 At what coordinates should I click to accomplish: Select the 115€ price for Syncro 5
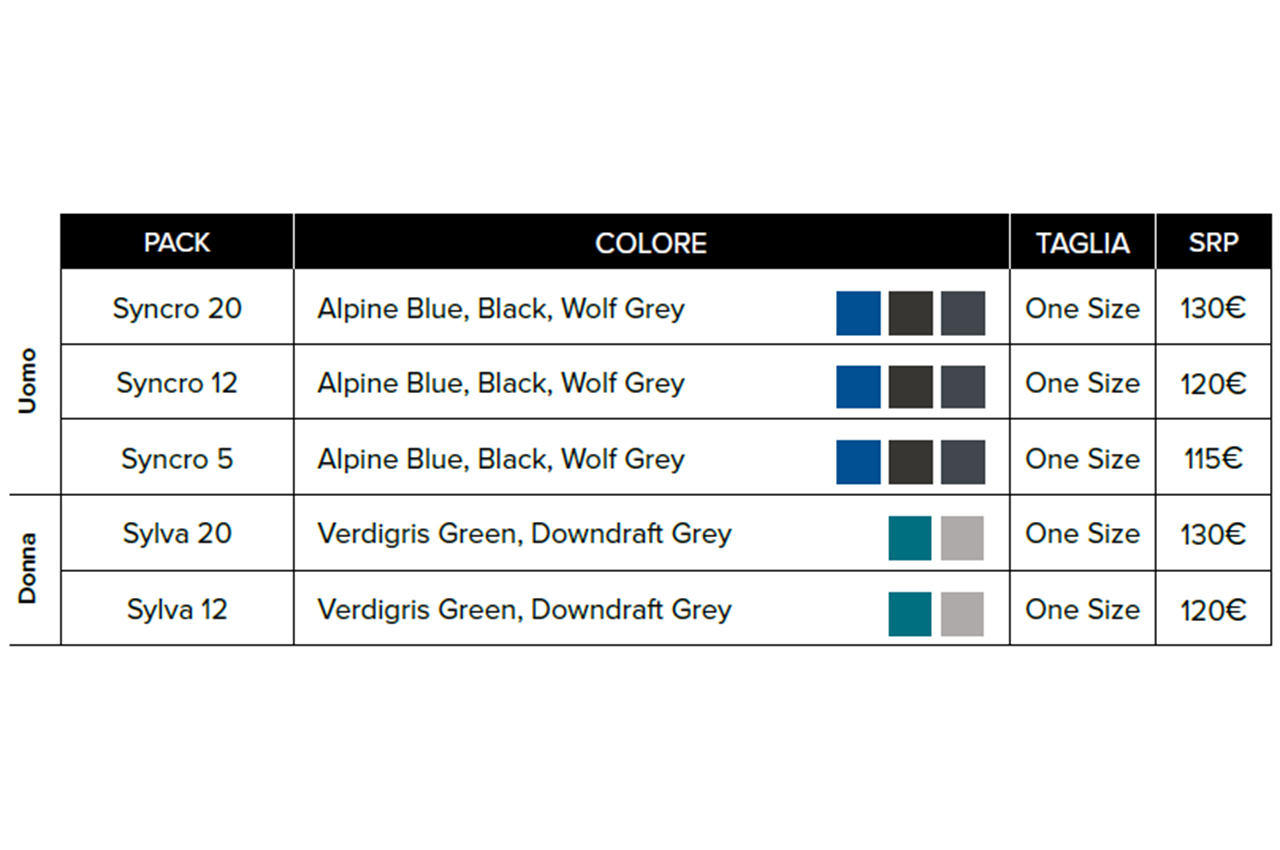point(1214,459)
